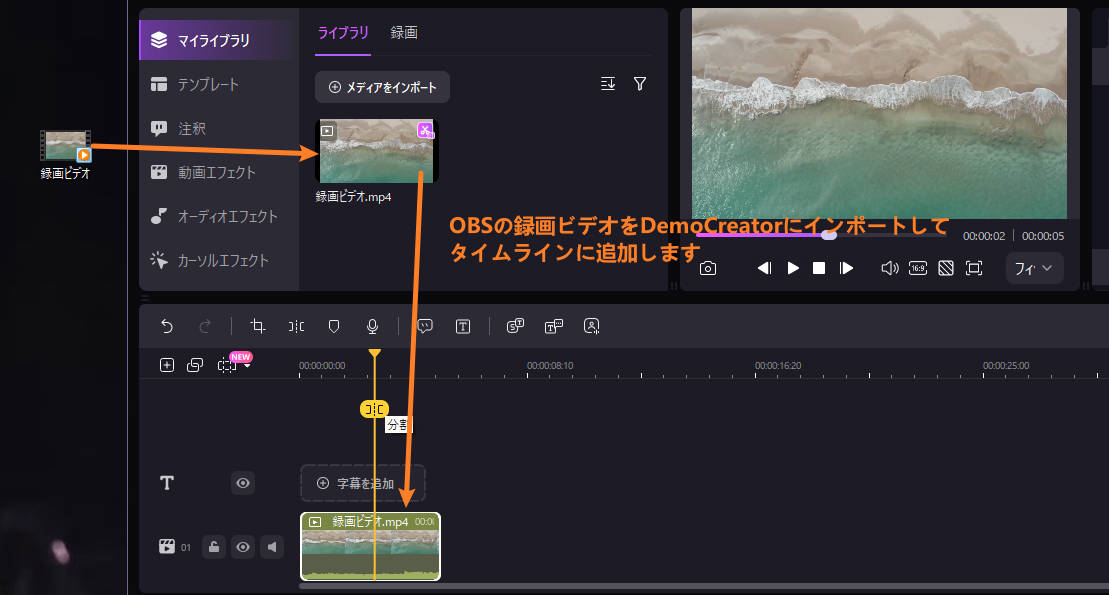Mute audio on video track 01
The width and height of the screenshot is (1109, 595).
pyautogui.click(x=272, y=547)
